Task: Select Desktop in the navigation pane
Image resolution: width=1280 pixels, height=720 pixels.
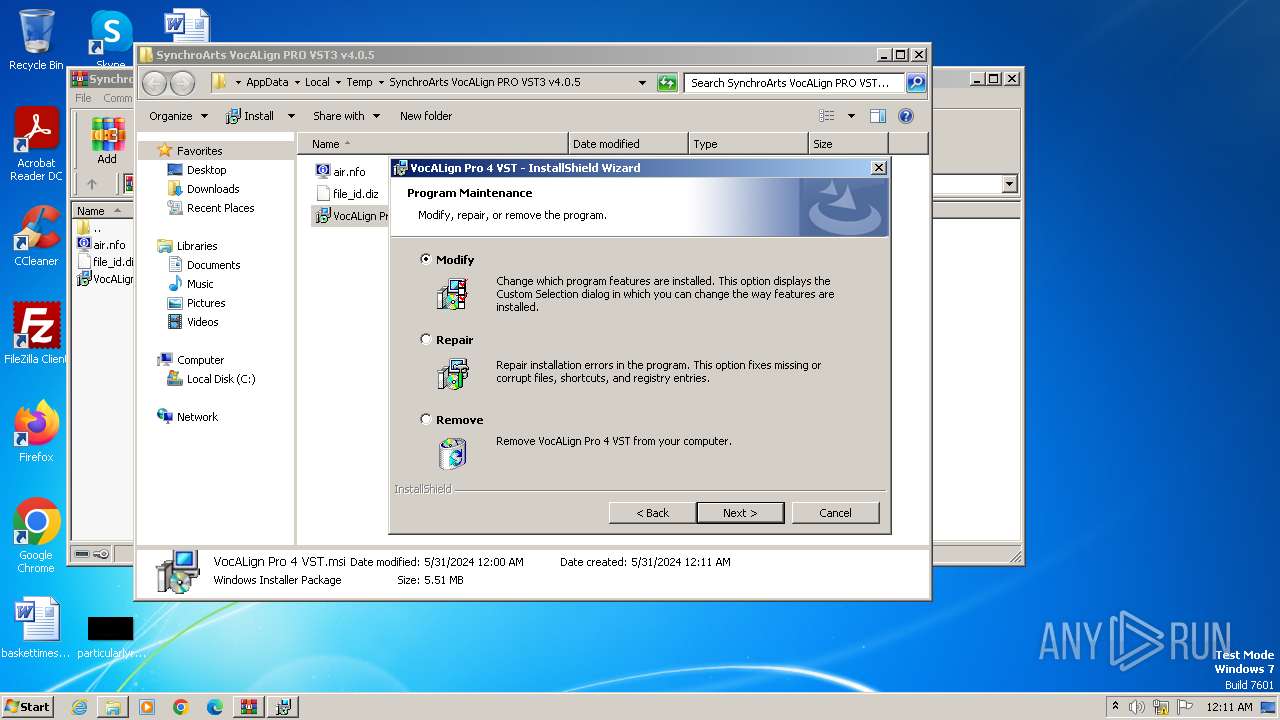Action: (206, 170)
